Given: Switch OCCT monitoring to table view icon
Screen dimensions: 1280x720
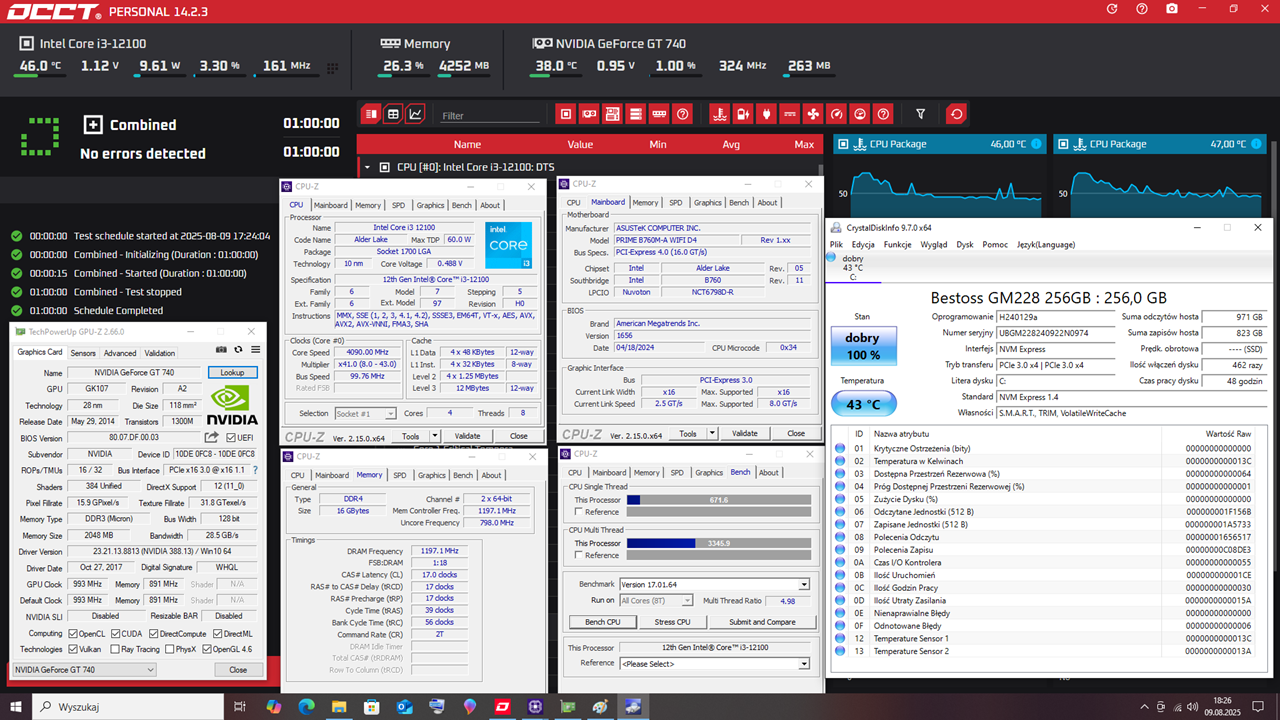Looking at the screenshot, I should (x=393, y=114).
